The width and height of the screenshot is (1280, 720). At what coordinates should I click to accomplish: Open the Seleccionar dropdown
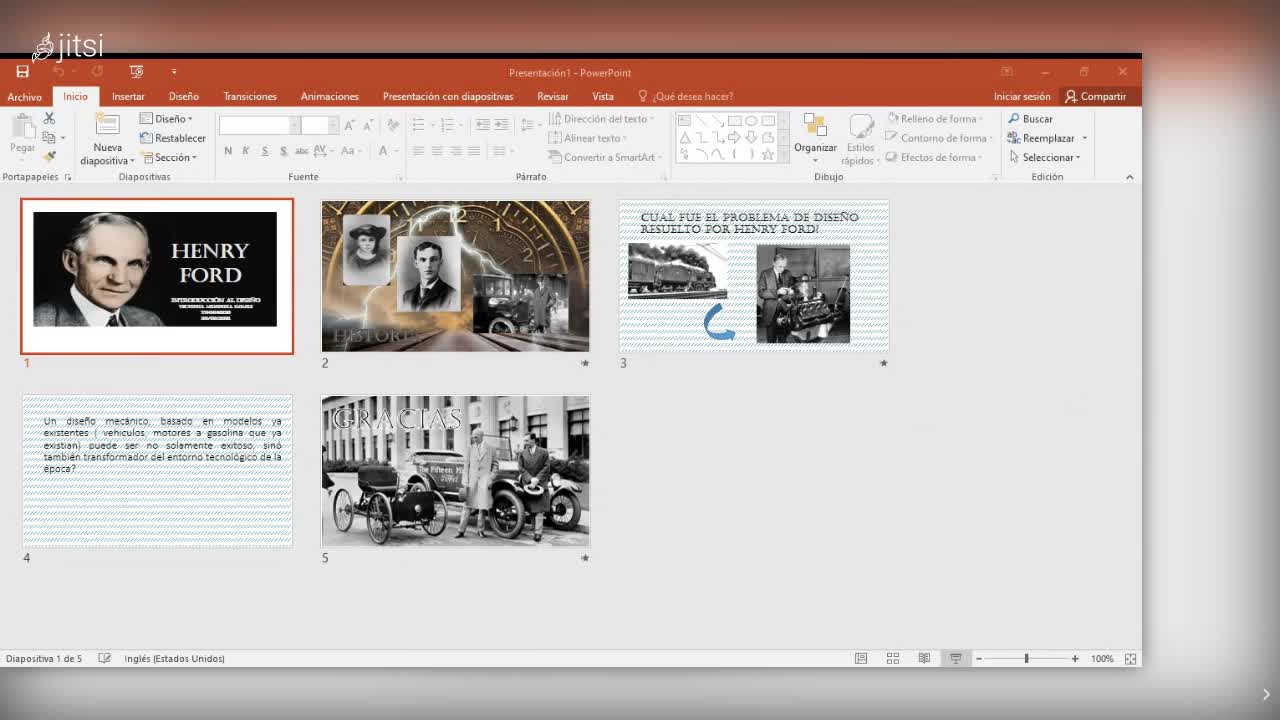pyautogui.click(x=1045, y=157)
